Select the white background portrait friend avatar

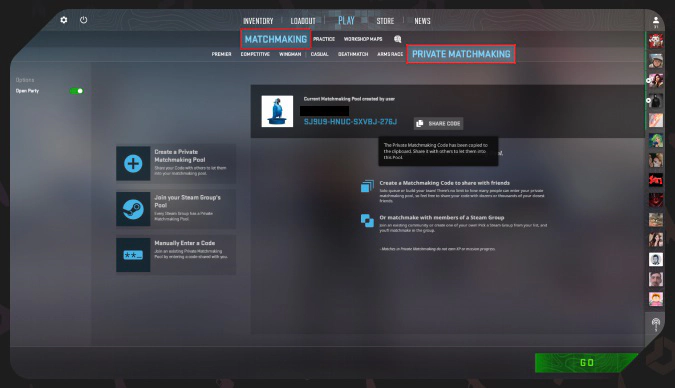656,259
